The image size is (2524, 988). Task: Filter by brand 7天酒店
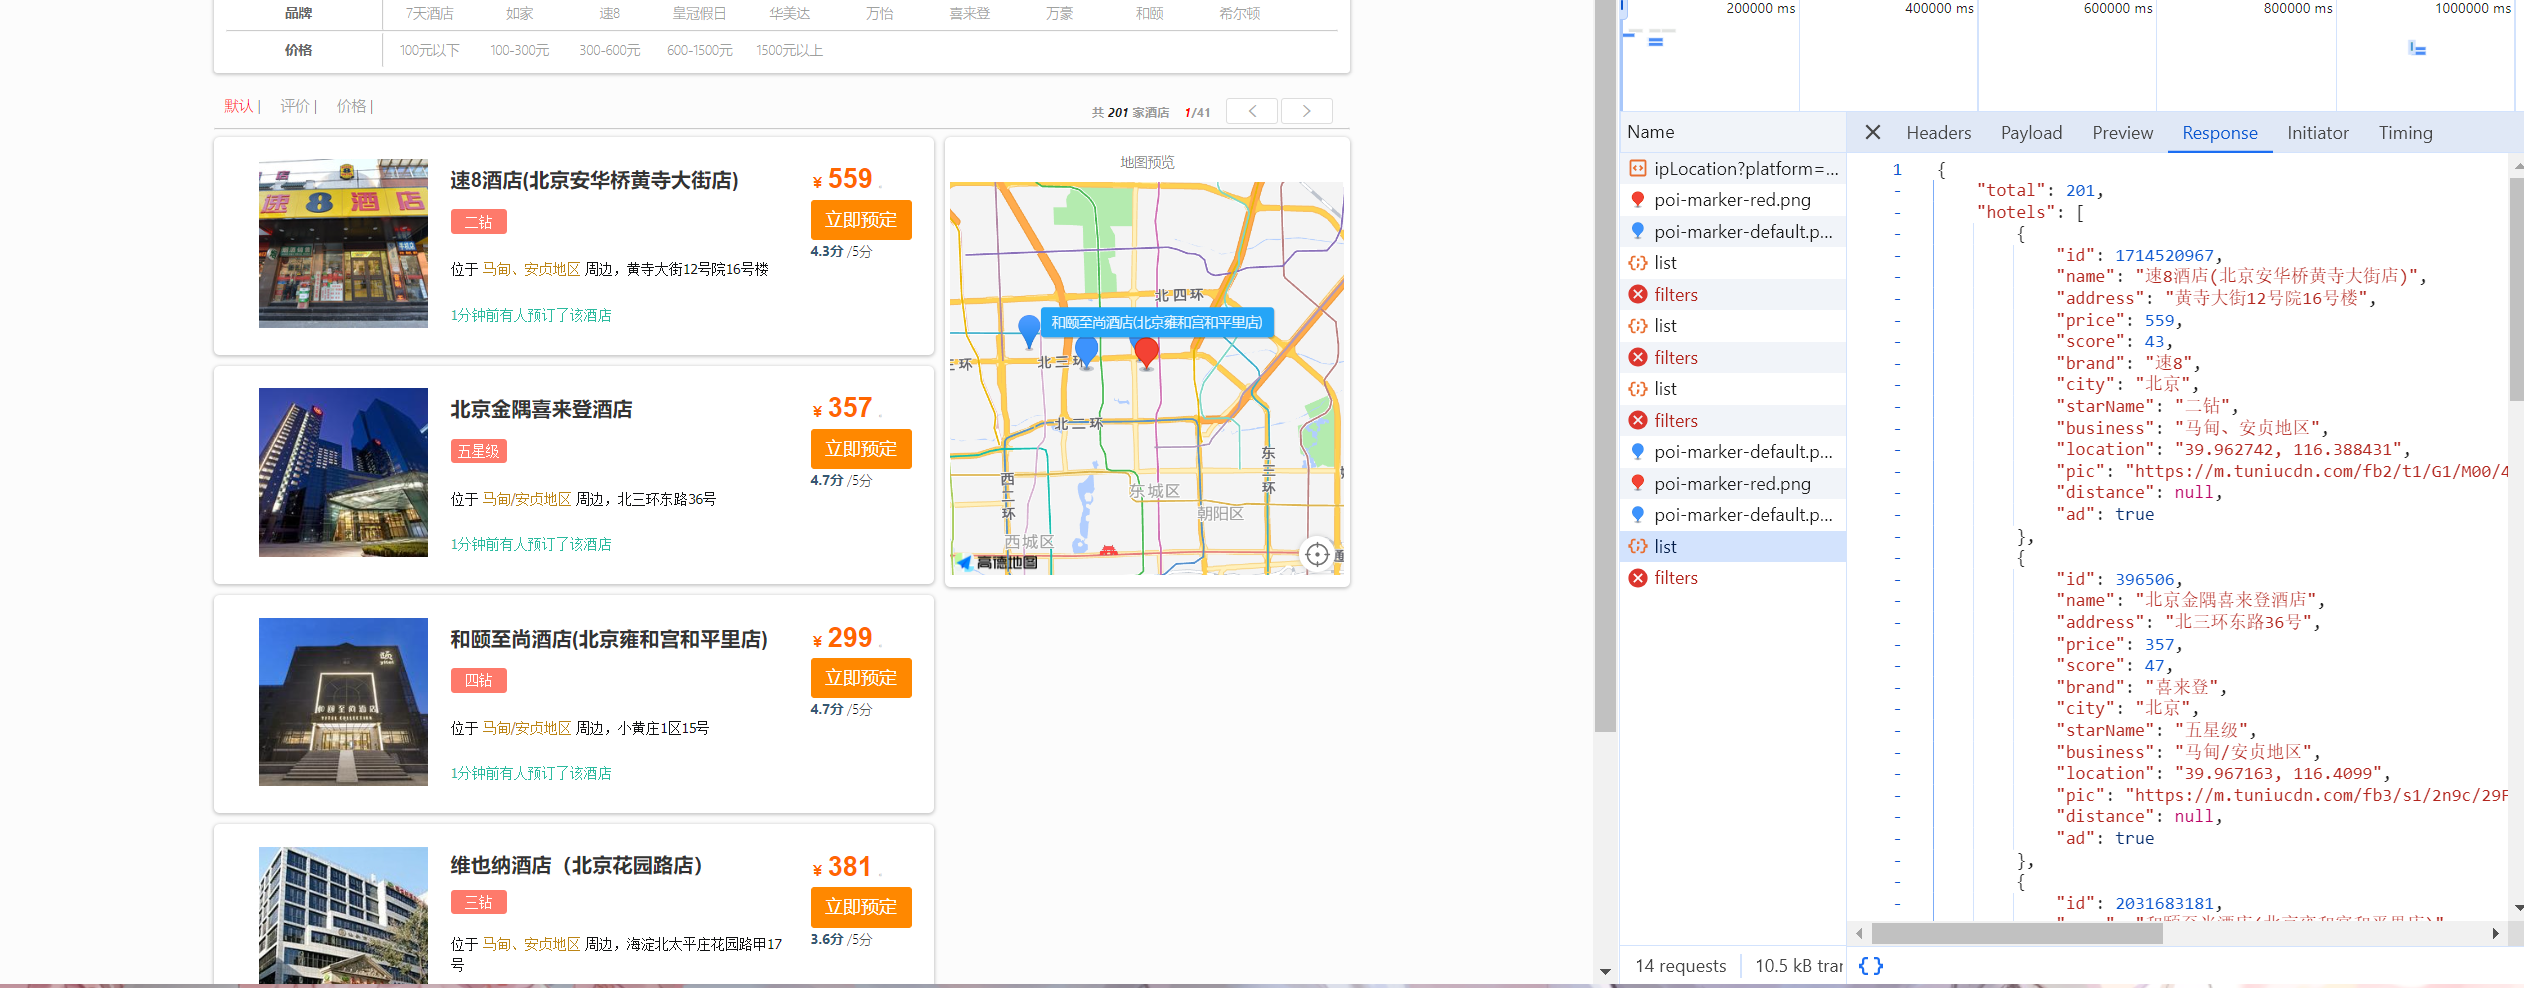(430, 13)
